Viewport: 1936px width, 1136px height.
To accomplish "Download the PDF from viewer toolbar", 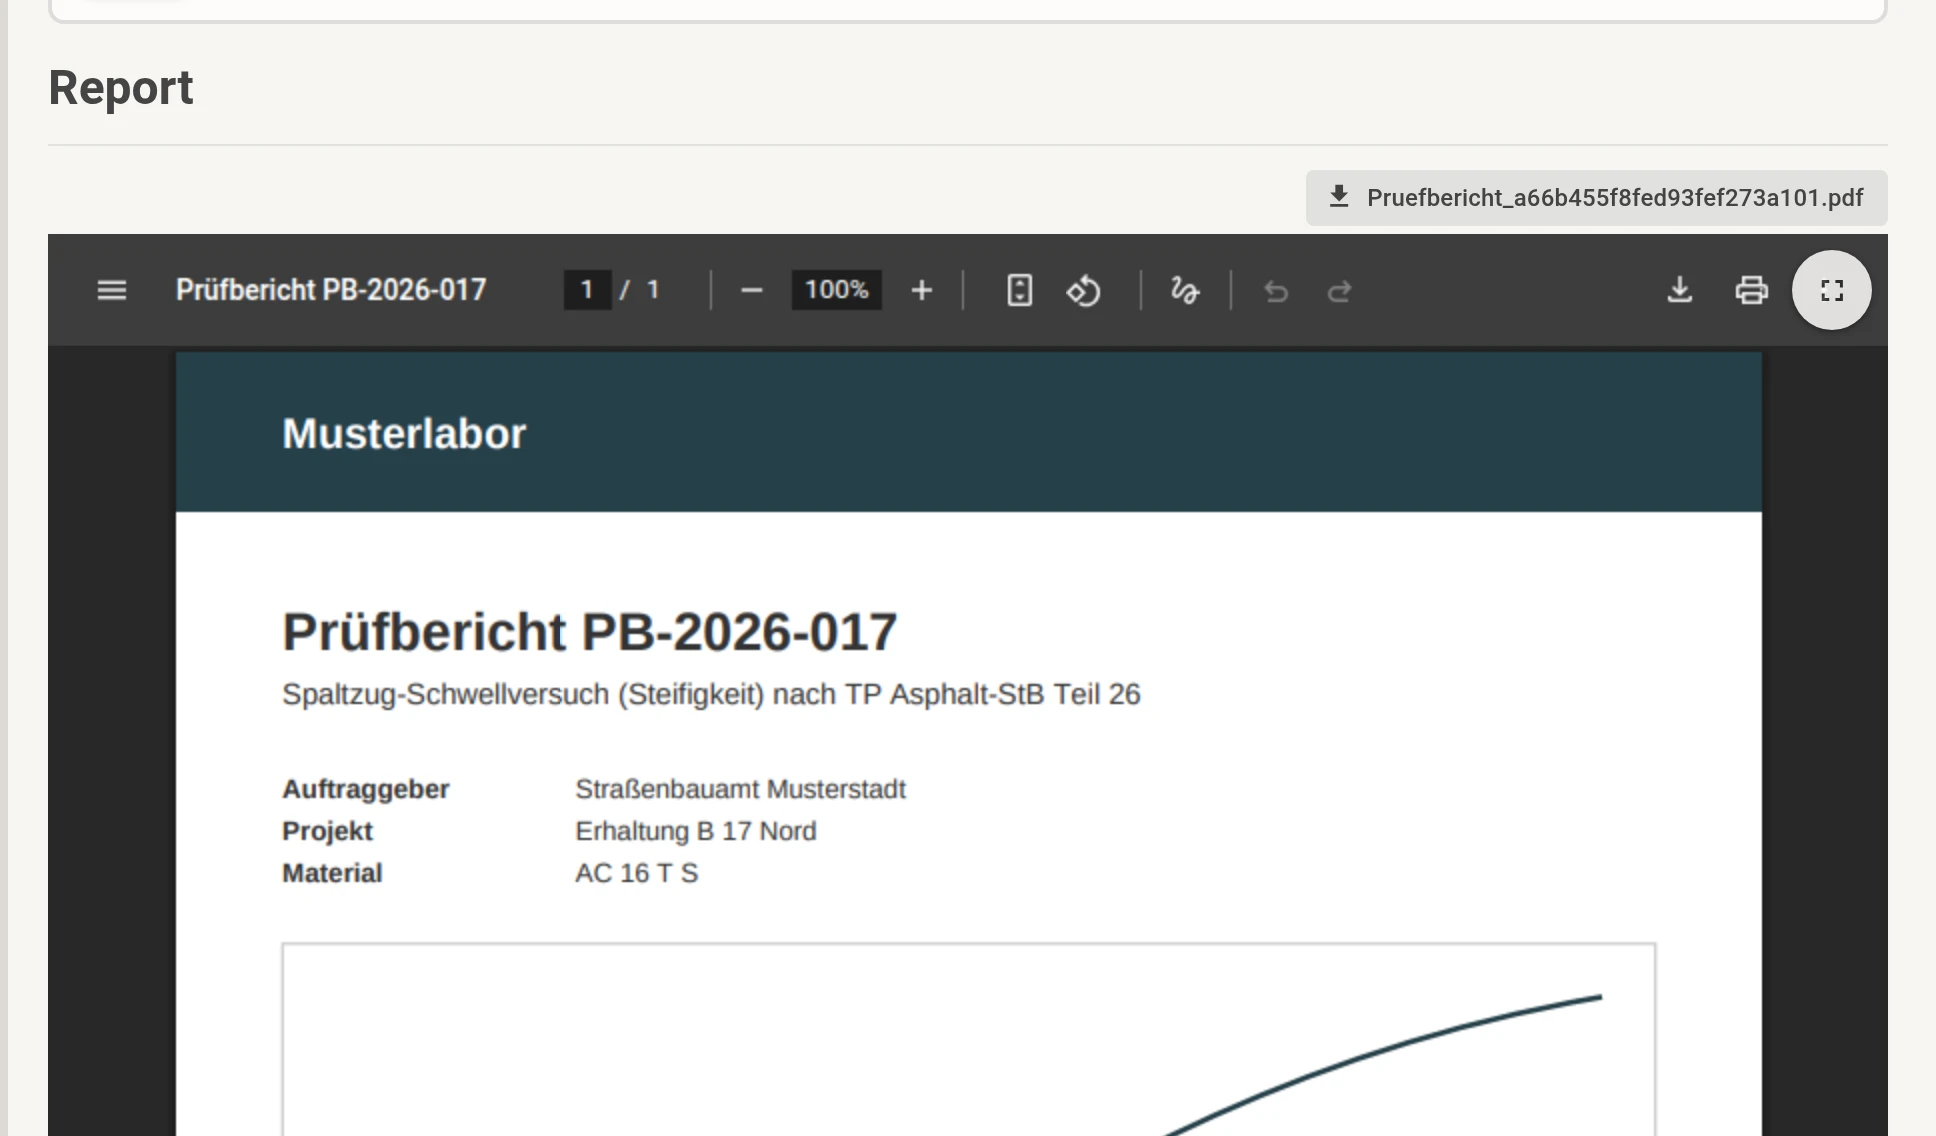I will tap(1680, 291).
